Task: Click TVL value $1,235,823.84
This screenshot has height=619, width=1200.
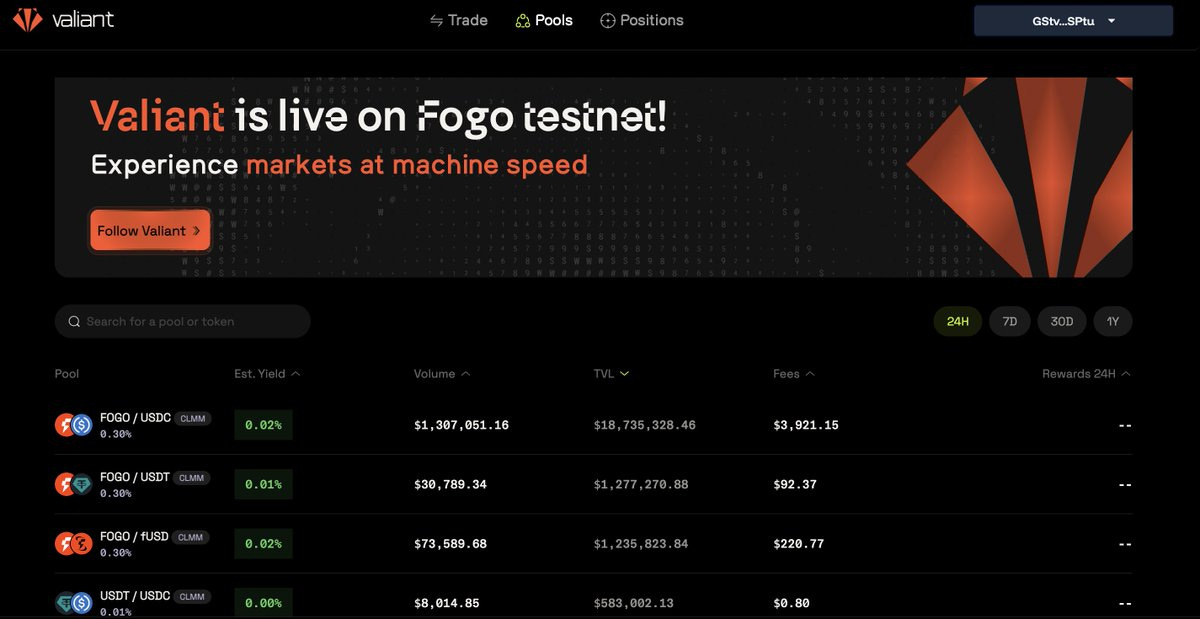Action: coord(641,544)
